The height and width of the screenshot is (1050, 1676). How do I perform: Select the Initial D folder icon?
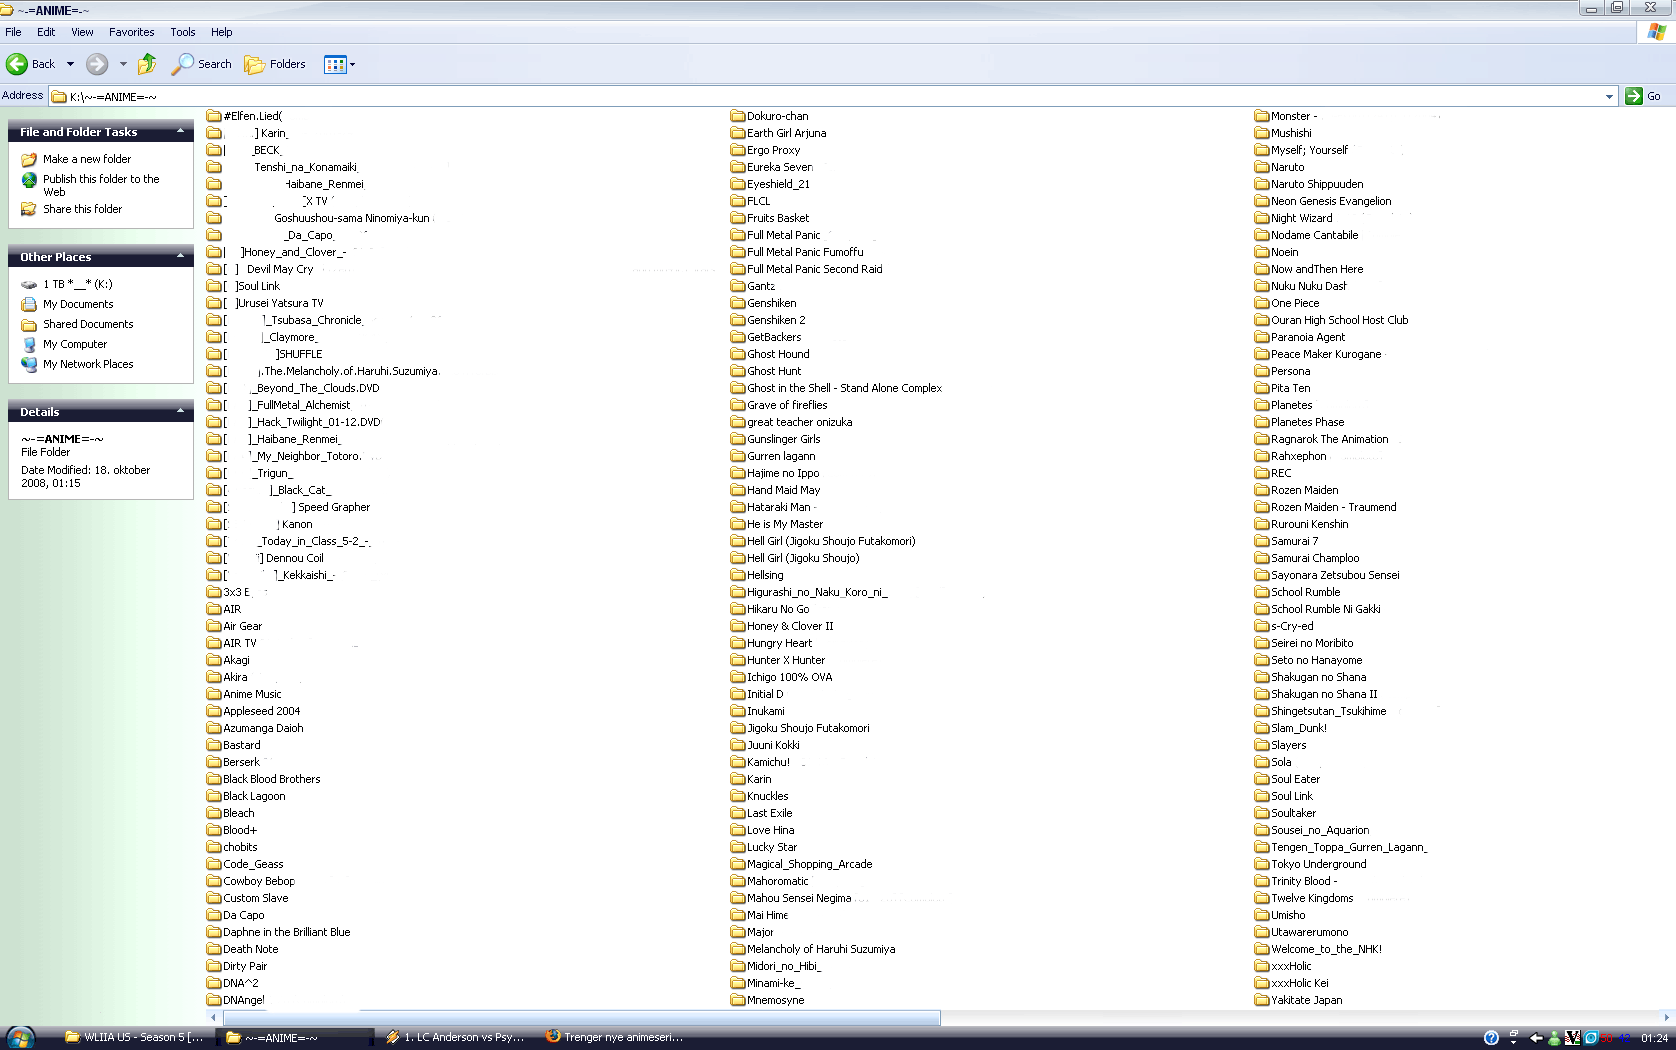click(738, 694)
